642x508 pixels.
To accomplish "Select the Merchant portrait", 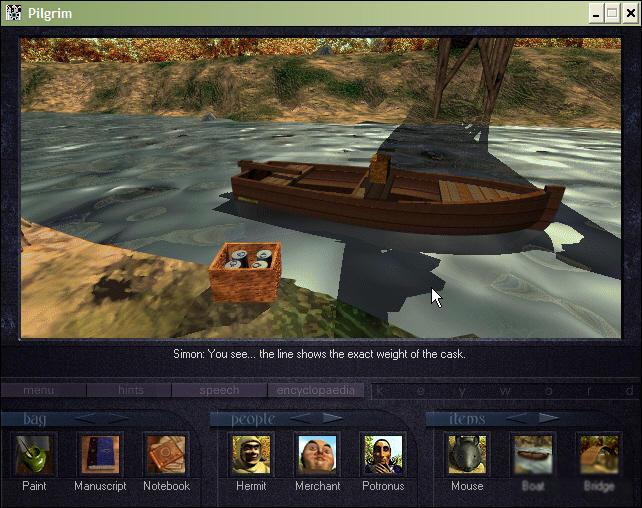I will (x=317, y=454).
